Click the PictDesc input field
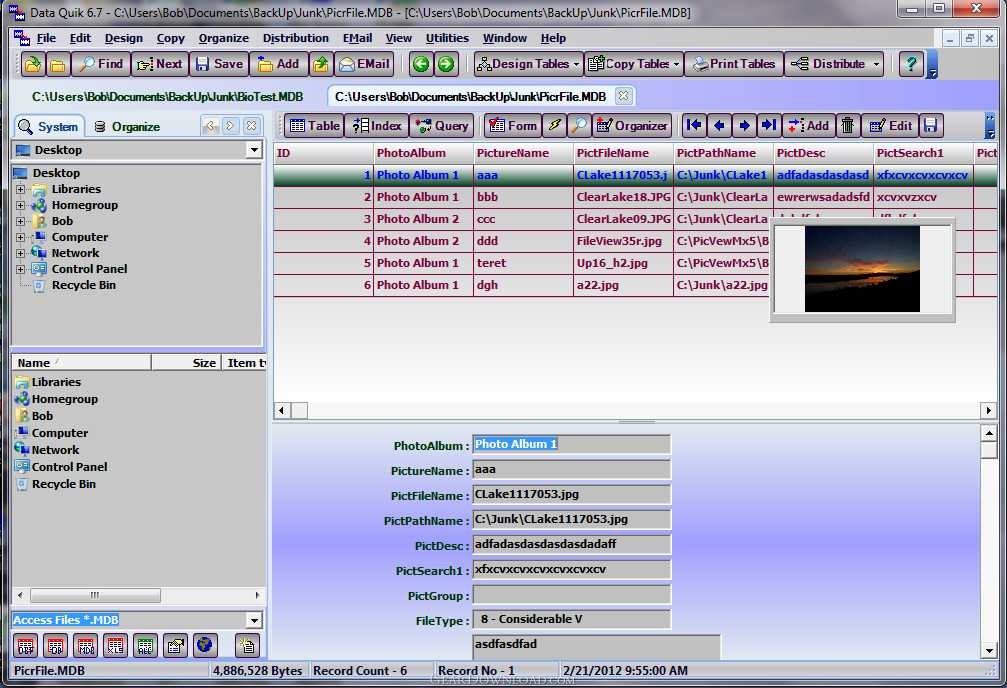 click(572, 545)
